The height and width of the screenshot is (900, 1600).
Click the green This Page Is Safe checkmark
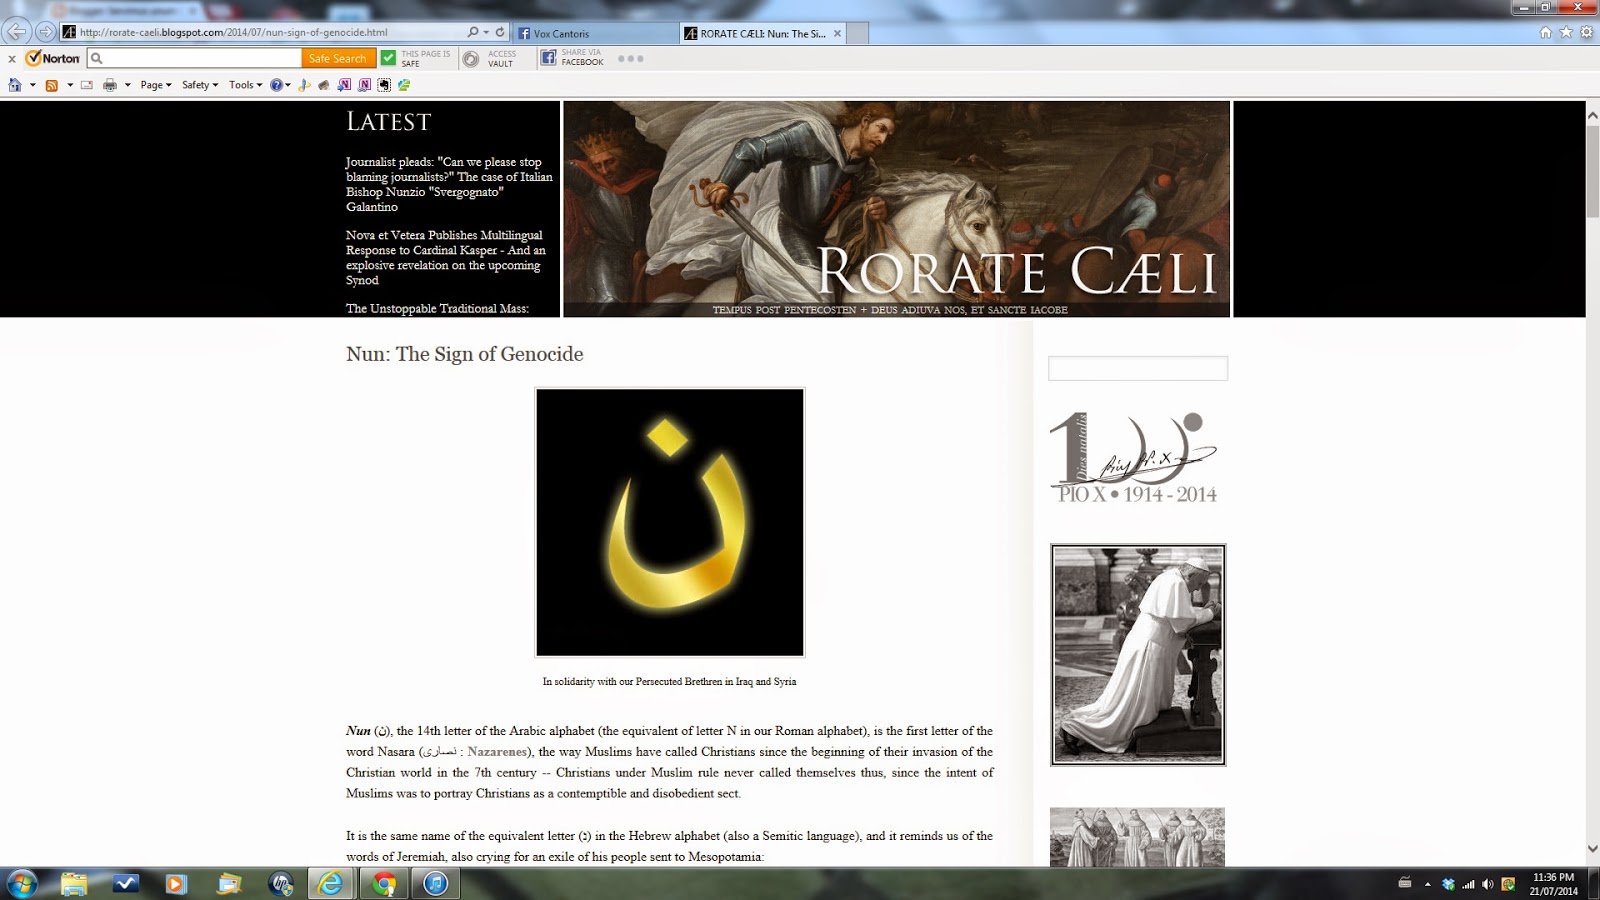[388, 58]
